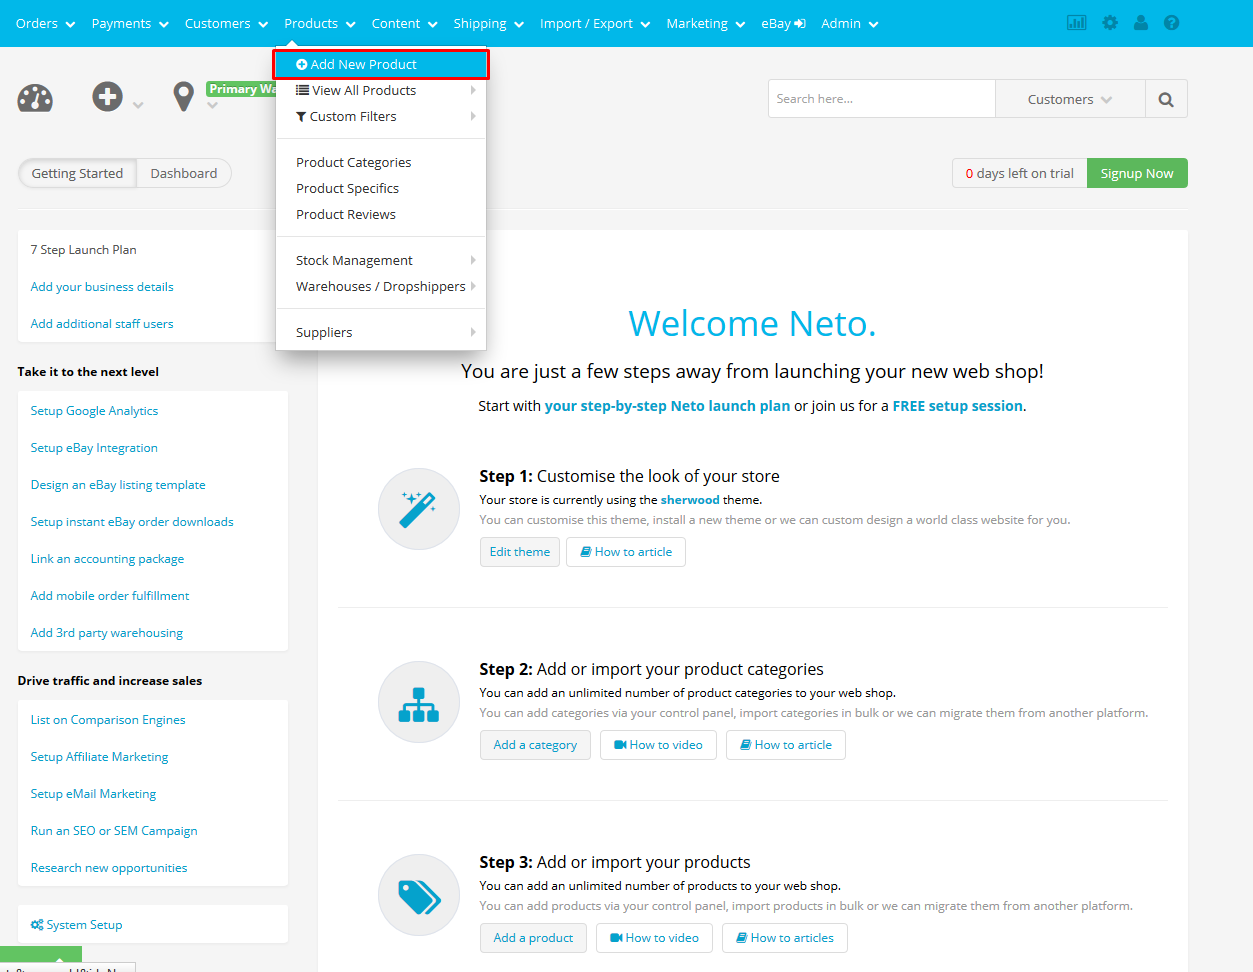1253x972 pixels.
Task: Expand Suppliers submenu
Action: coord(381,332)
